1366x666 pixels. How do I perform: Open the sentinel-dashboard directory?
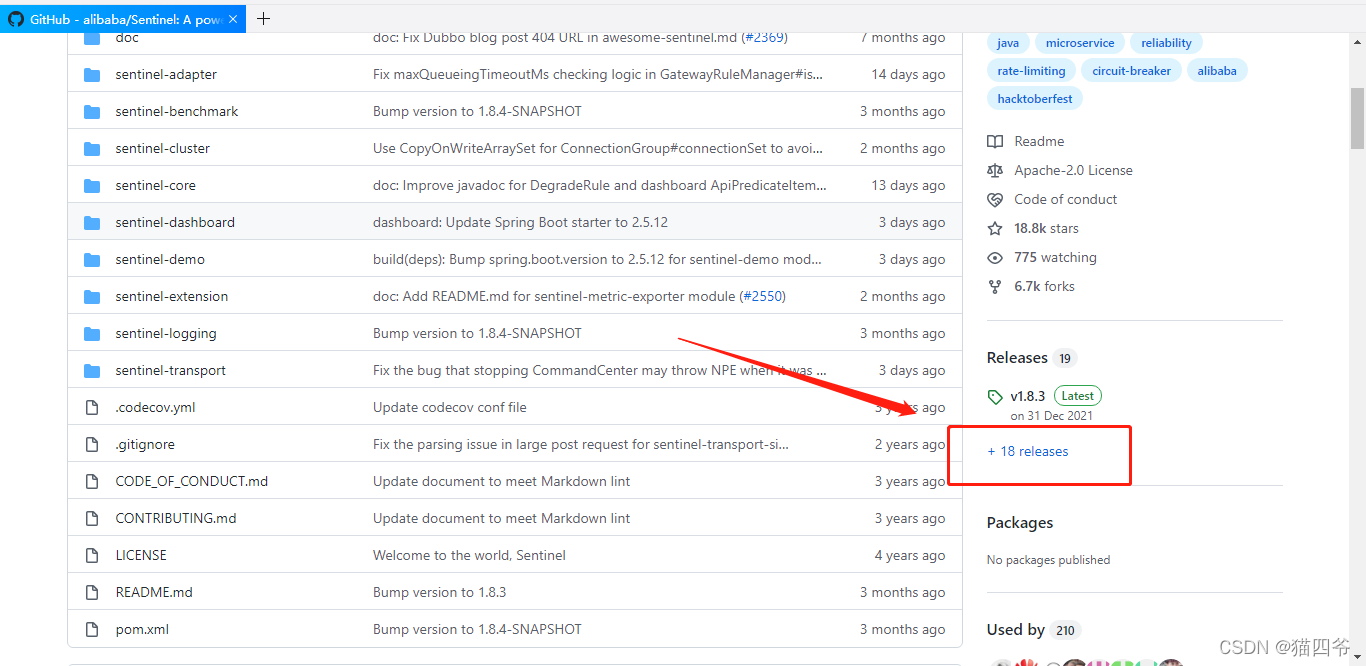tap(175, 223)
